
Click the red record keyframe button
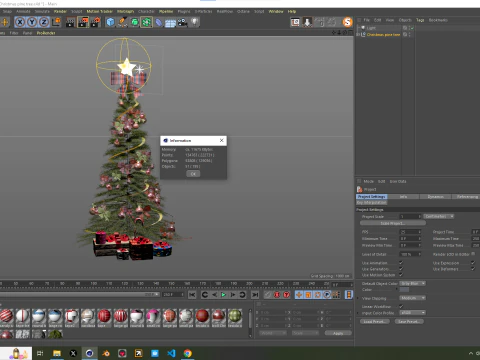[277, 295]
